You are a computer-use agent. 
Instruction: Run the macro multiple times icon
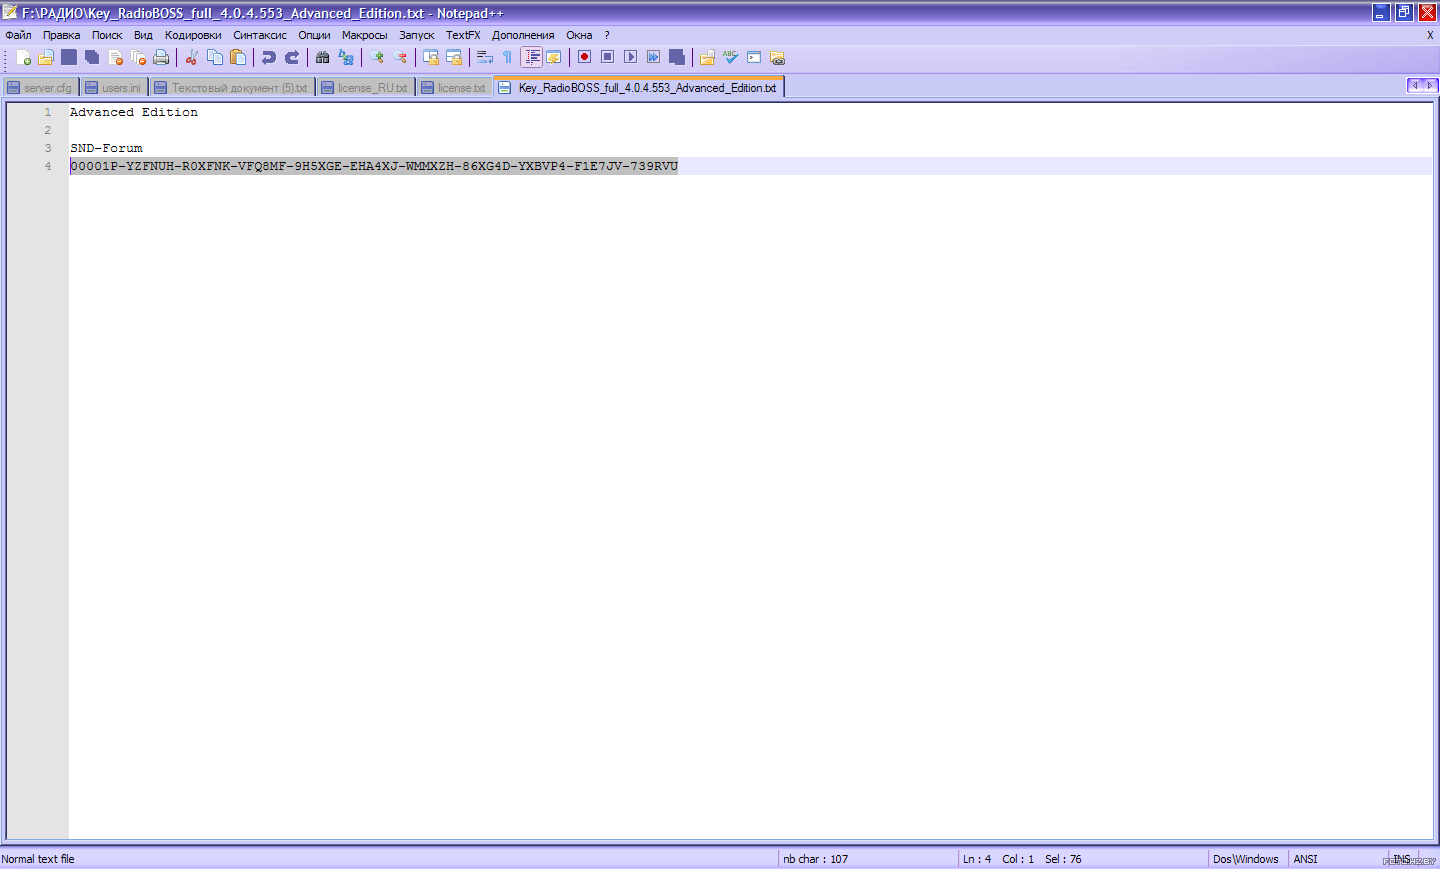click(654, 58)
